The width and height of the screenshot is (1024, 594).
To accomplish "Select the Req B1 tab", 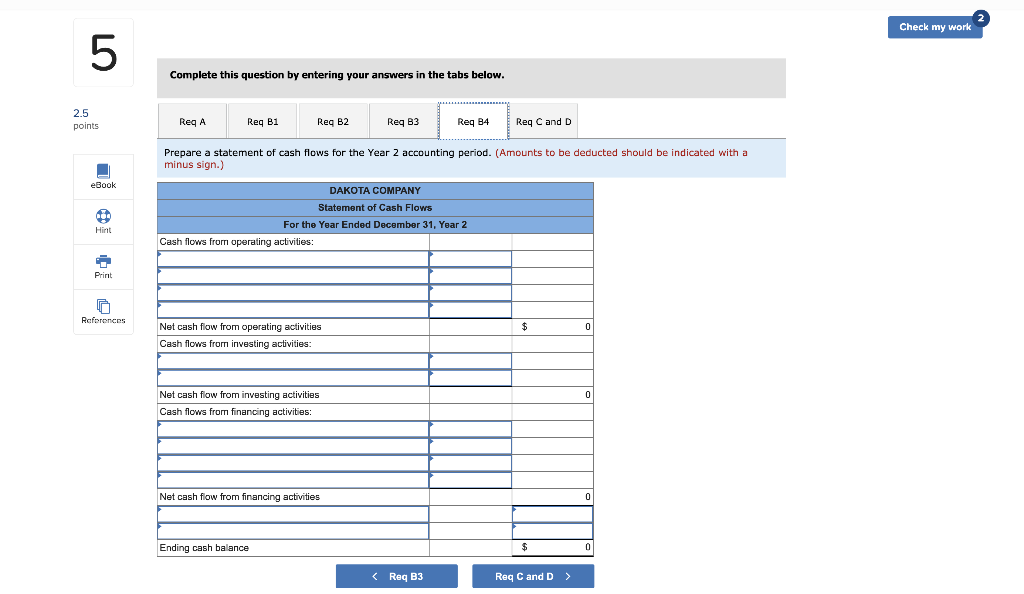I will pyautogui.click(x=262, y=121).
